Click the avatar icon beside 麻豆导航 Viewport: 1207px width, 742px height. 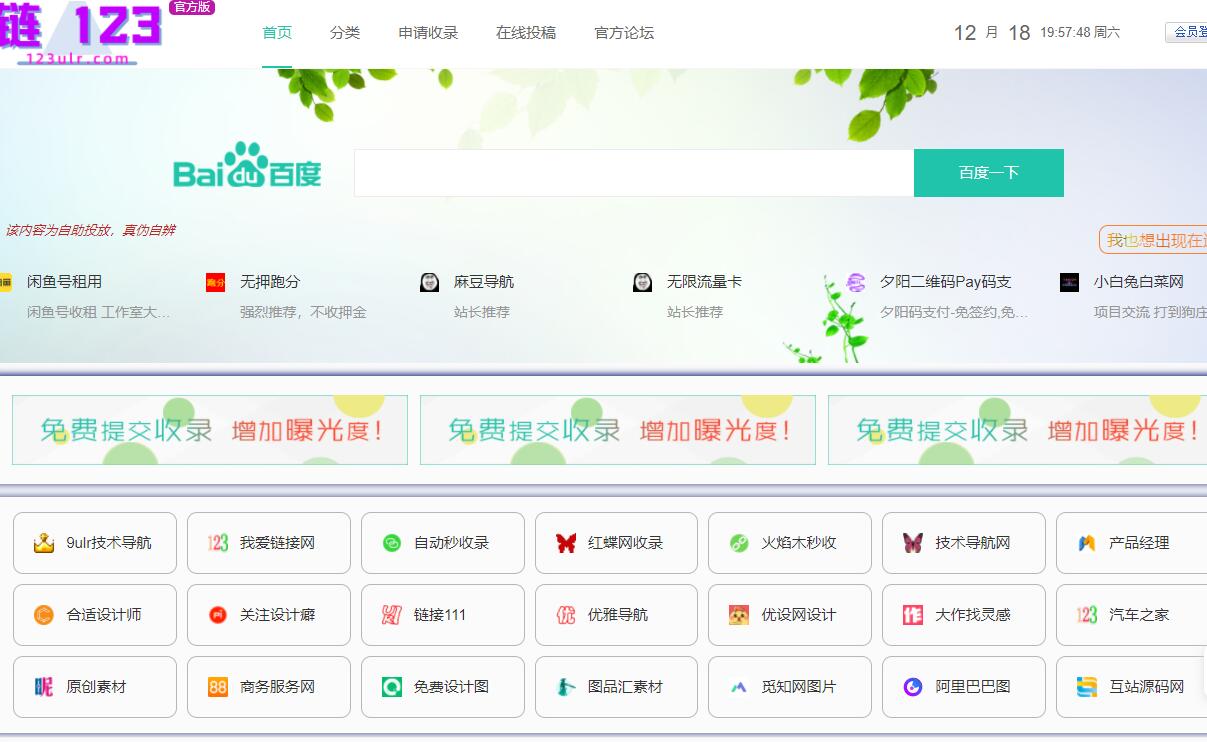[430, 283]
